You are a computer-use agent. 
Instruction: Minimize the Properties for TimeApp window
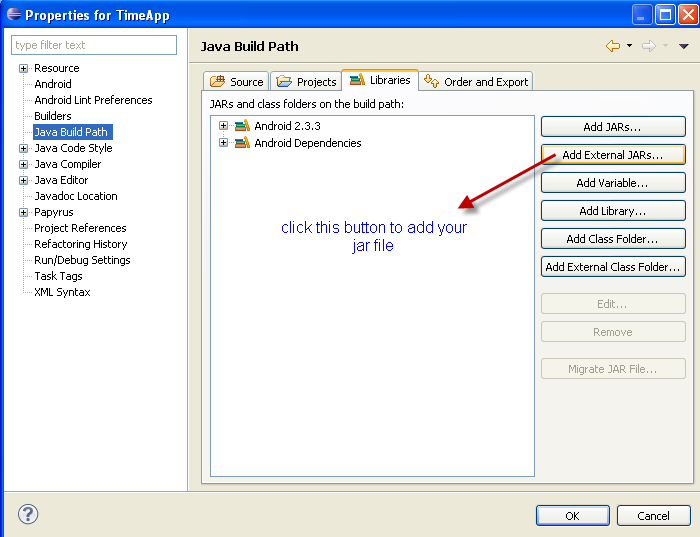642,15
